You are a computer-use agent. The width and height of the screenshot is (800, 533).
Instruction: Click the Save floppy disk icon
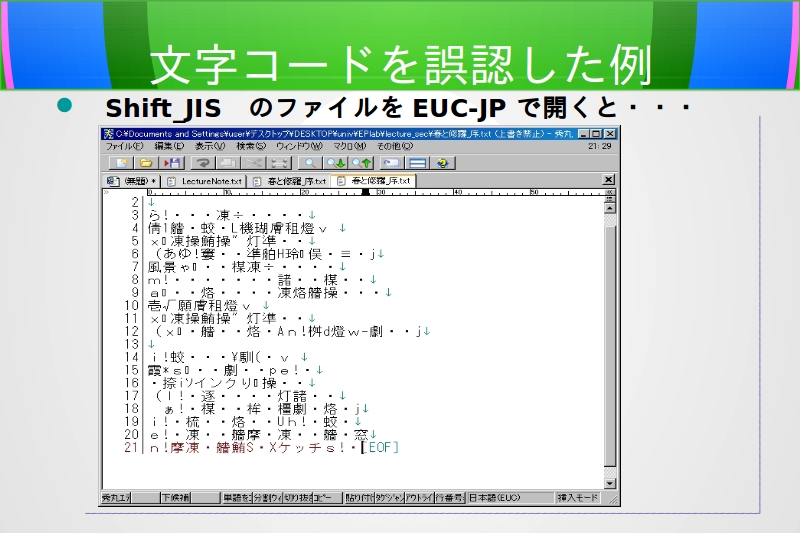(x=172, y=162)
